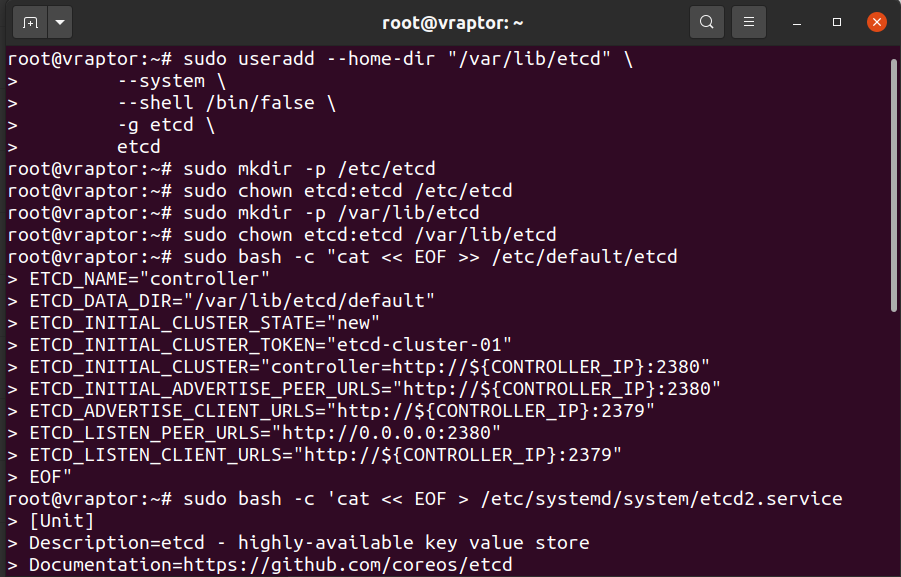Click the ETCD_DATA_DIR line
The width and height of the screenshot is (901, 577).
coord(232,301)
